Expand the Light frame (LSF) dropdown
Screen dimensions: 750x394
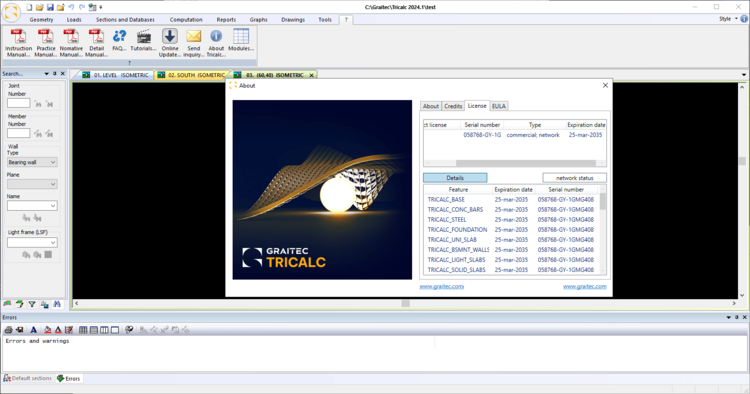[x=32, y=242]
